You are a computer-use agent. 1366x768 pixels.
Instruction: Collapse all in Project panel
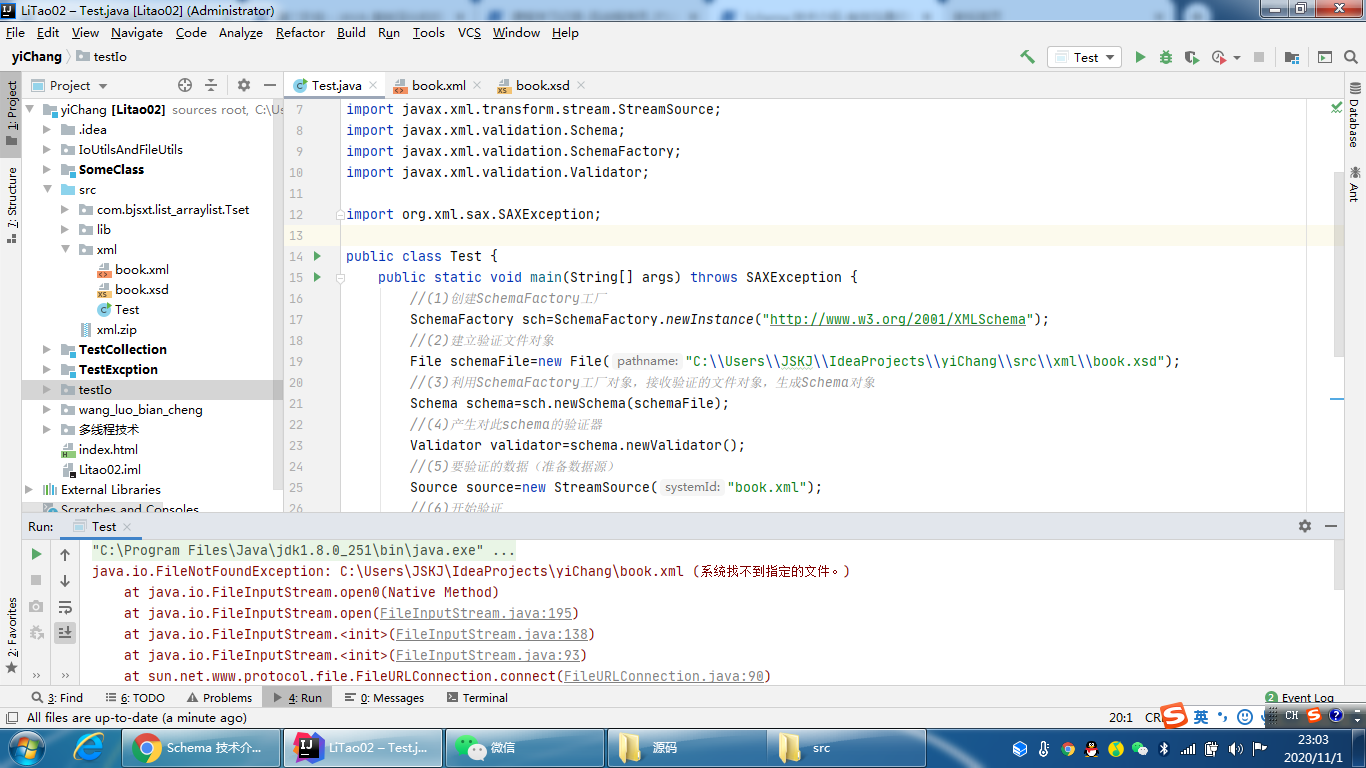click(211, 85)
